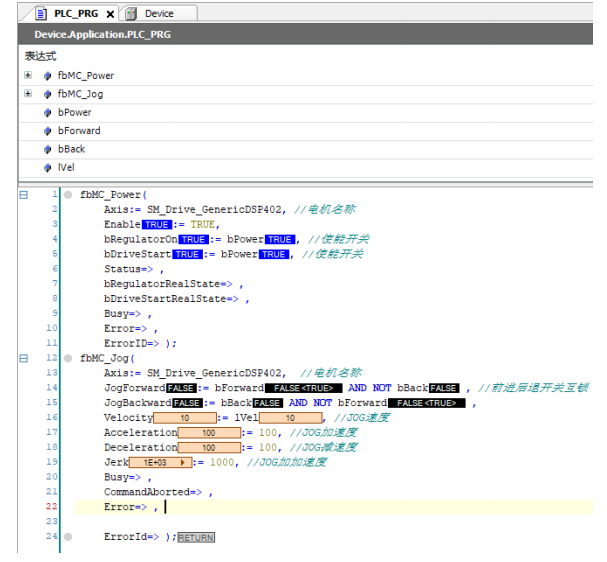Click the Jerk 1E+03 value box
This screenshot has width=607, height=562.
coord(160,463)
